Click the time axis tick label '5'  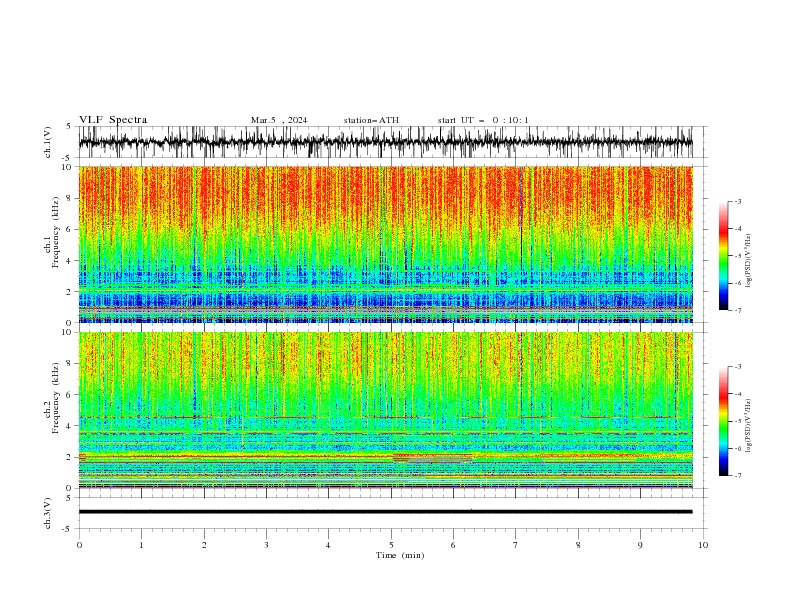pyautogui.click(x=391, y=545)
